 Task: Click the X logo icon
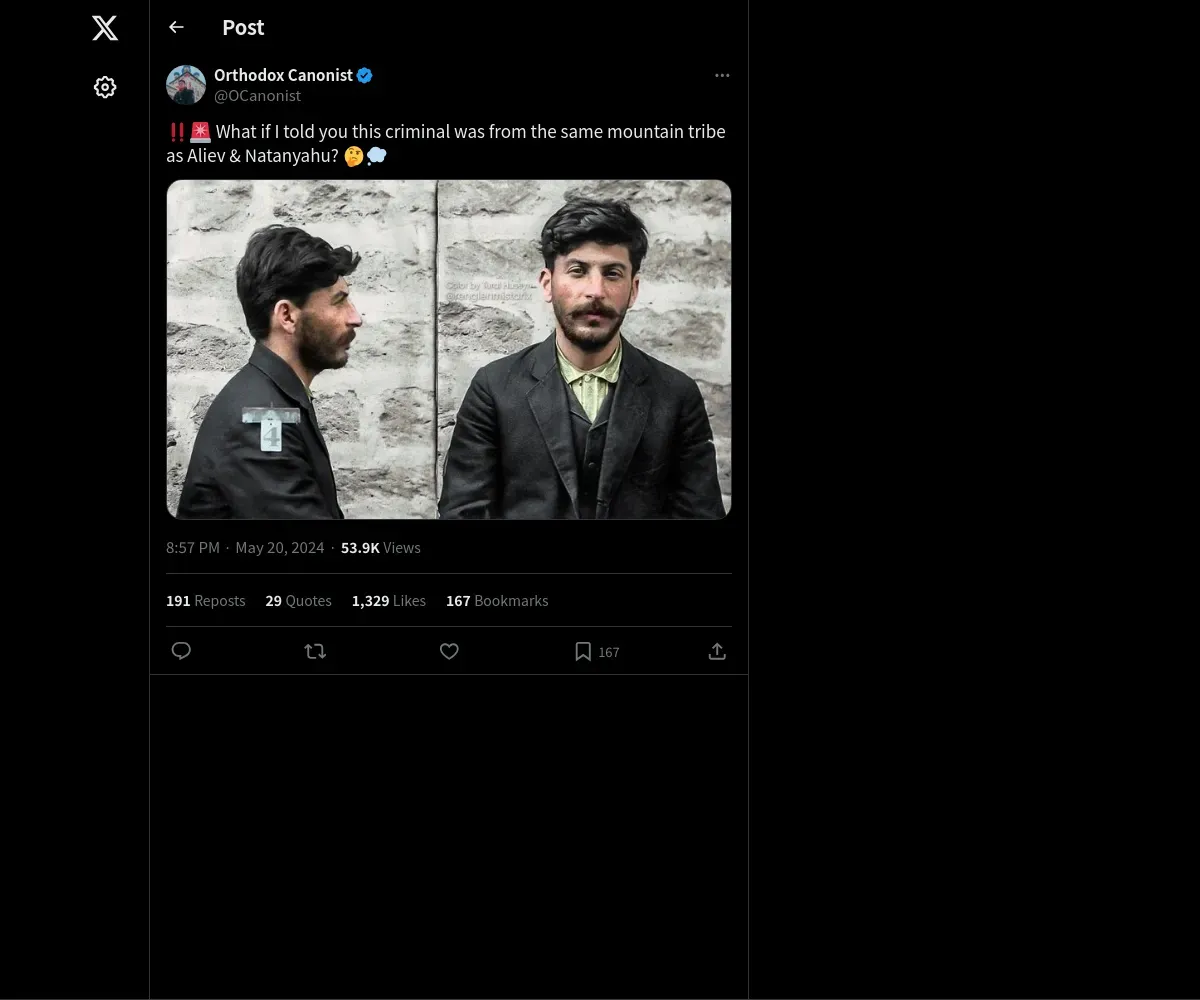click(105, 28)
